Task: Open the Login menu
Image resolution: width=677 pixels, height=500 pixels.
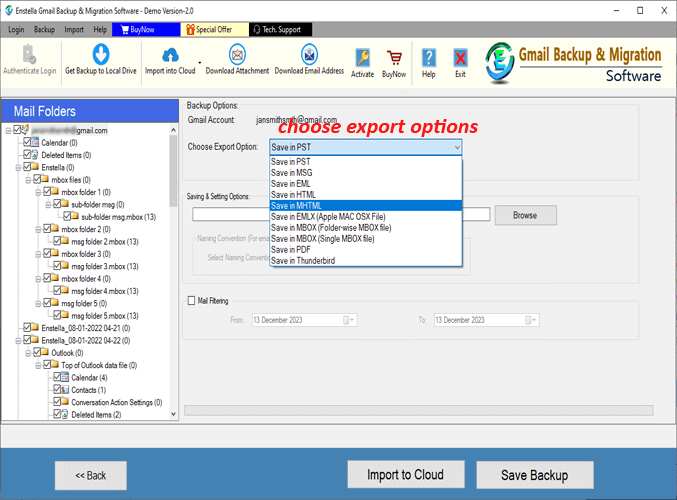Action: [16, 30]
